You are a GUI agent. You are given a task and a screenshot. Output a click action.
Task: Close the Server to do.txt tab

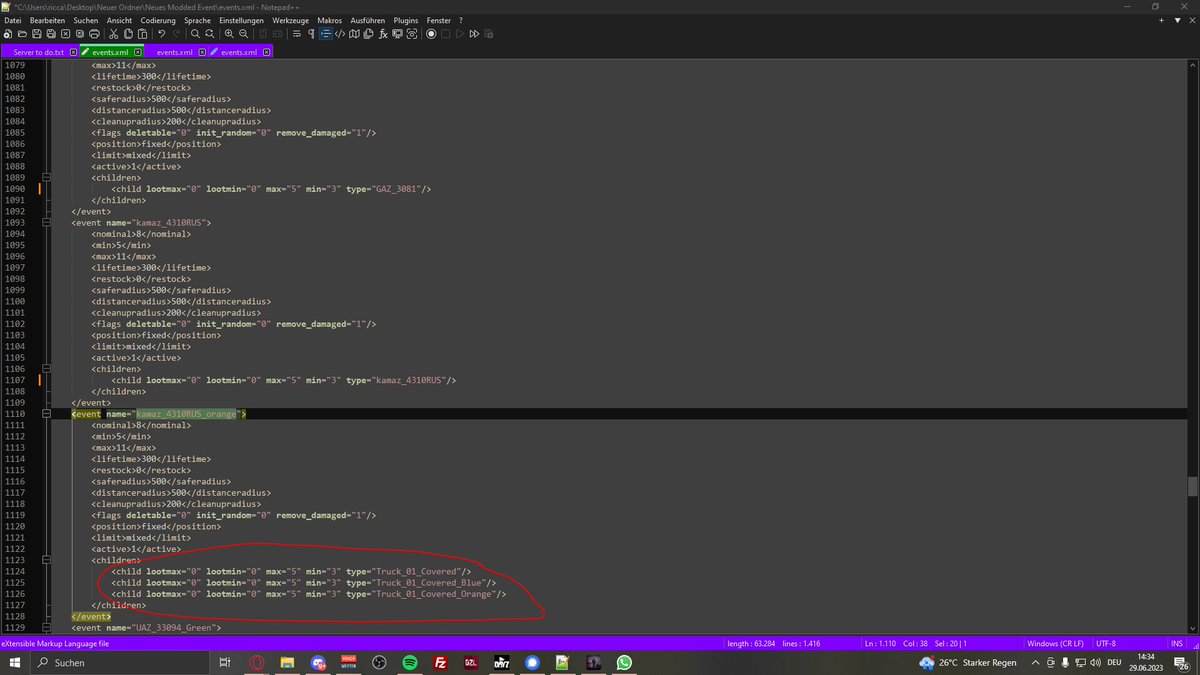click(74, 52)
